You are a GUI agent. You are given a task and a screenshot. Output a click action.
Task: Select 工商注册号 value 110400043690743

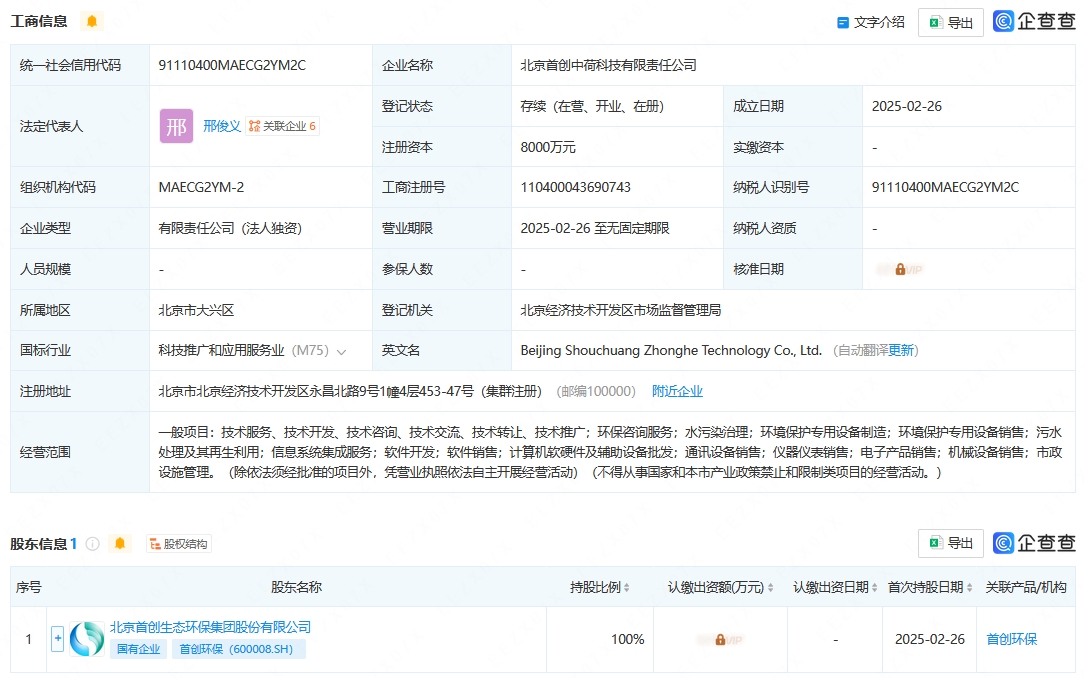pyautogui.click(x=576, y=187)
